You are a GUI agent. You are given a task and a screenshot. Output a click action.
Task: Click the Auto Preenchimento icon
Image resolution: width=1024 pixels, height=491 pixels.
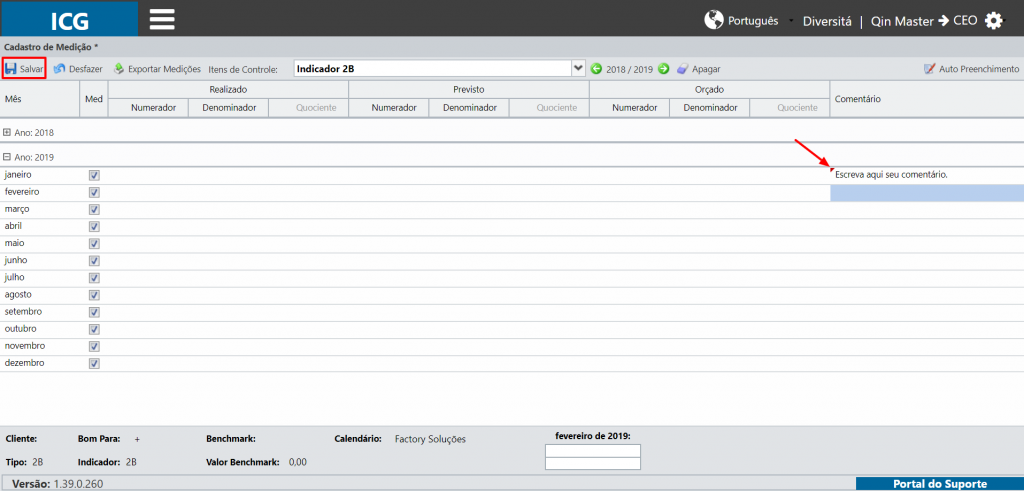click(929, 69)
